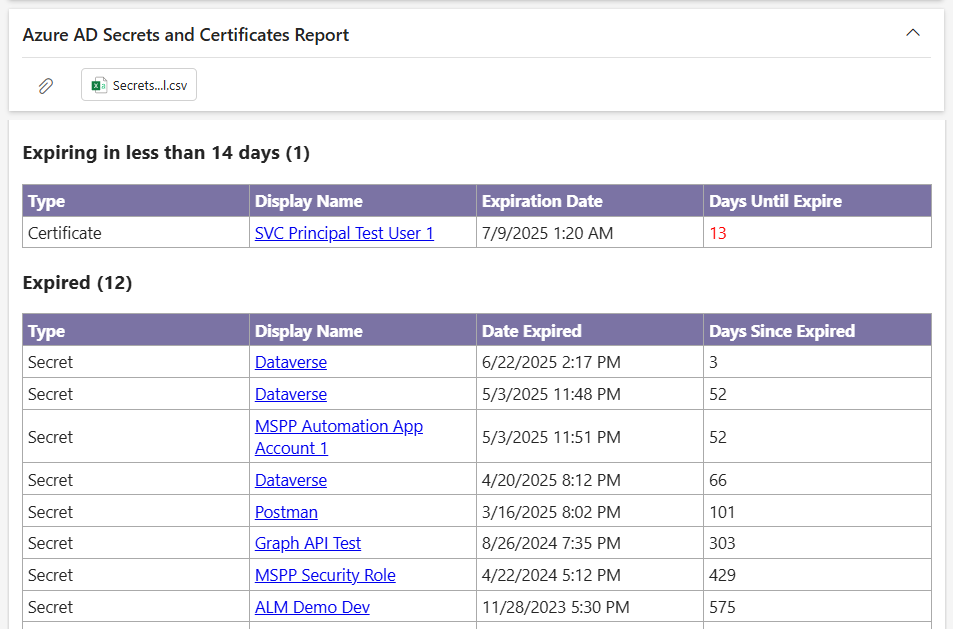This screenshot has height=629, width=953.
Task: Click the red '13' days until expire value
Action: 718,233
